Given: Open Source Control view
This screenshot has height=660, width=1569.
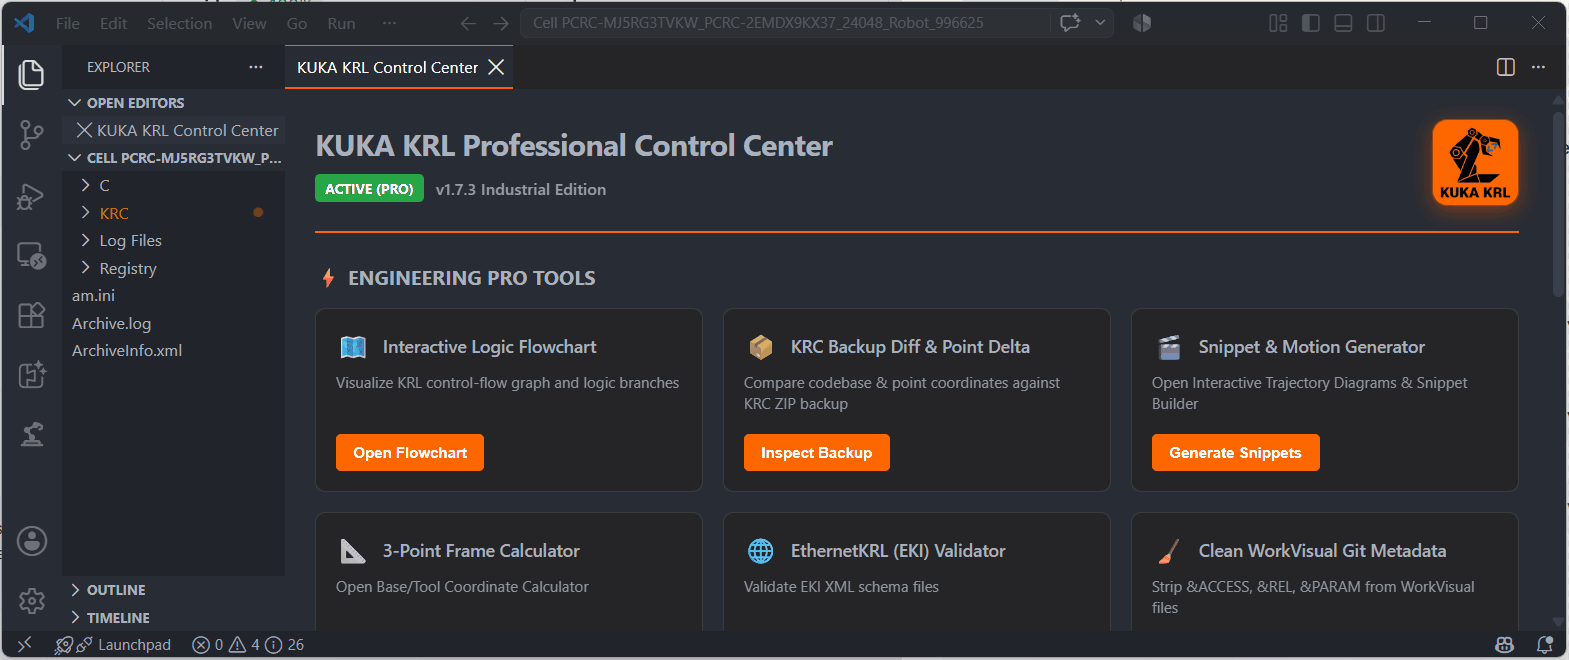Looking at the screenshot, I should (32, 135).
